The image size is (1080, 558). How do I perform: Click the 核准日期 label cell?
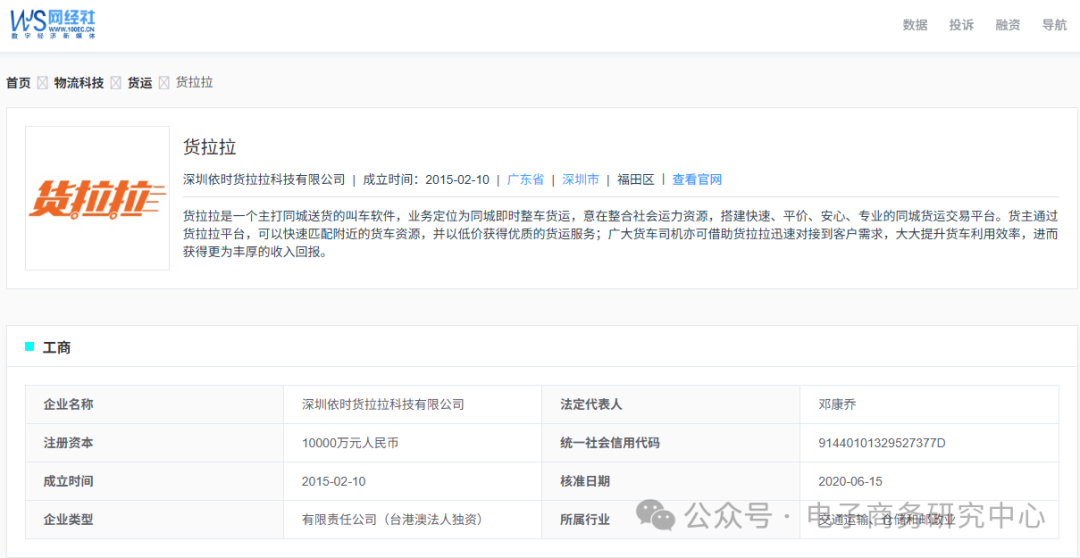click(x=670, y=482)
